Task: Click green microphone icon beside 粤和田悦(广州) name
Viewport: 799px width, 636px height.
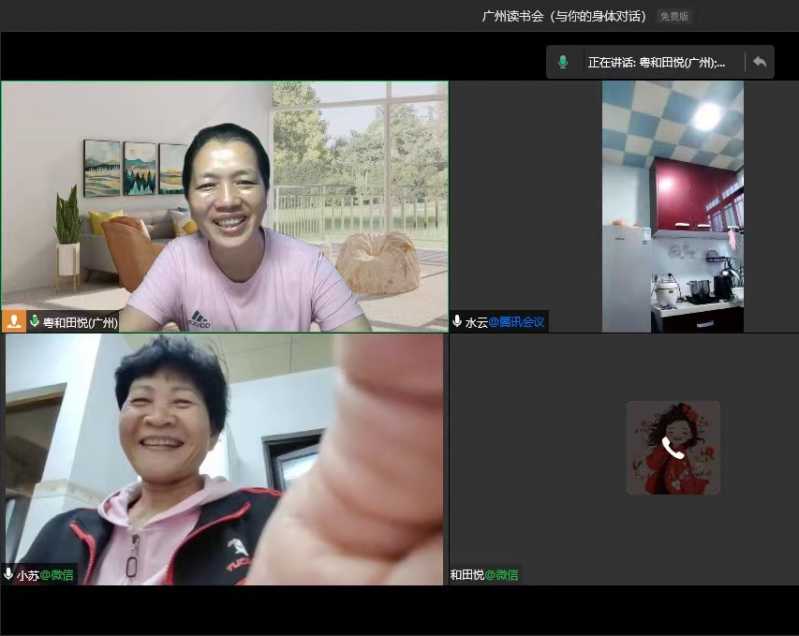Action: point(34,322)
